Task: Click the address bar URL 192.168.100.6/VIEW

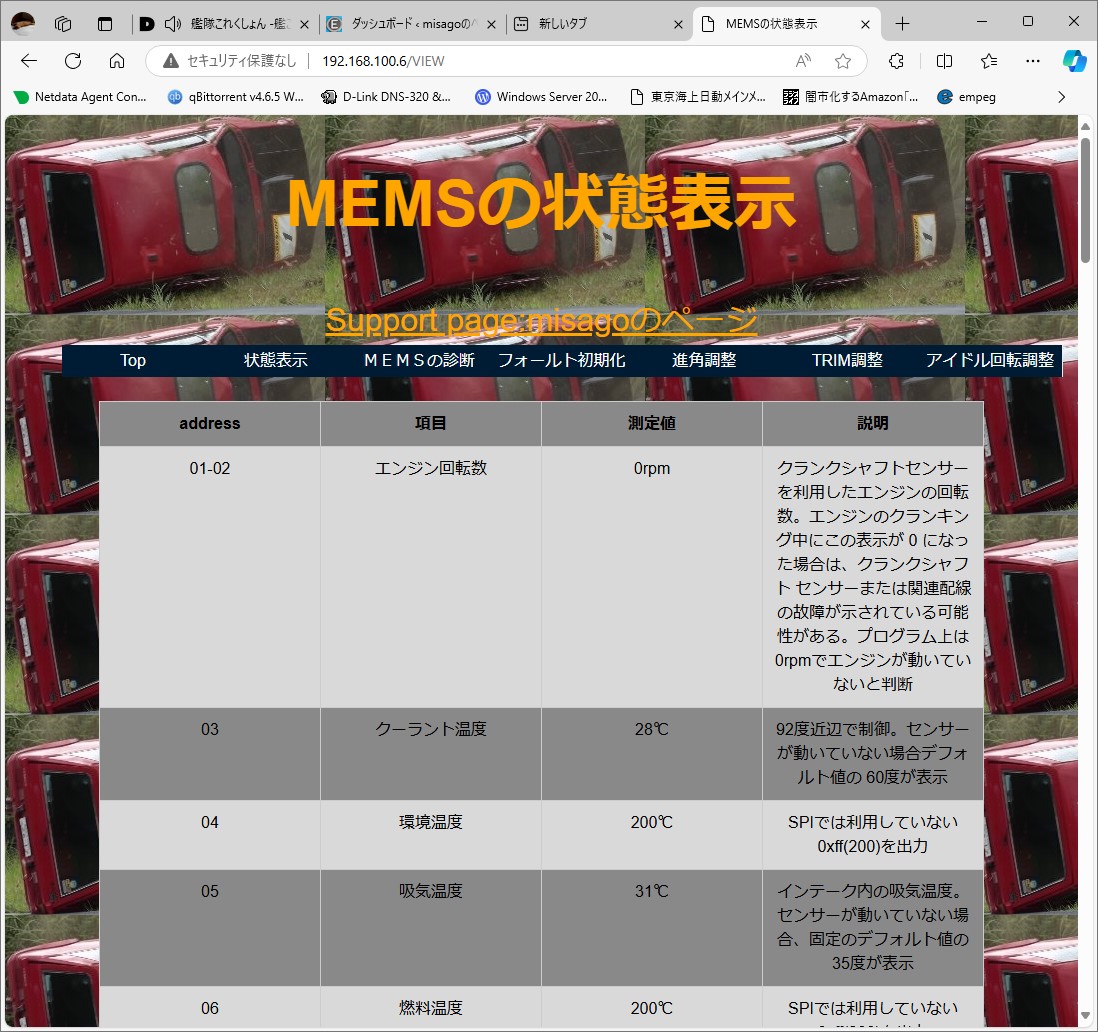Action: [x=383, y=61]
